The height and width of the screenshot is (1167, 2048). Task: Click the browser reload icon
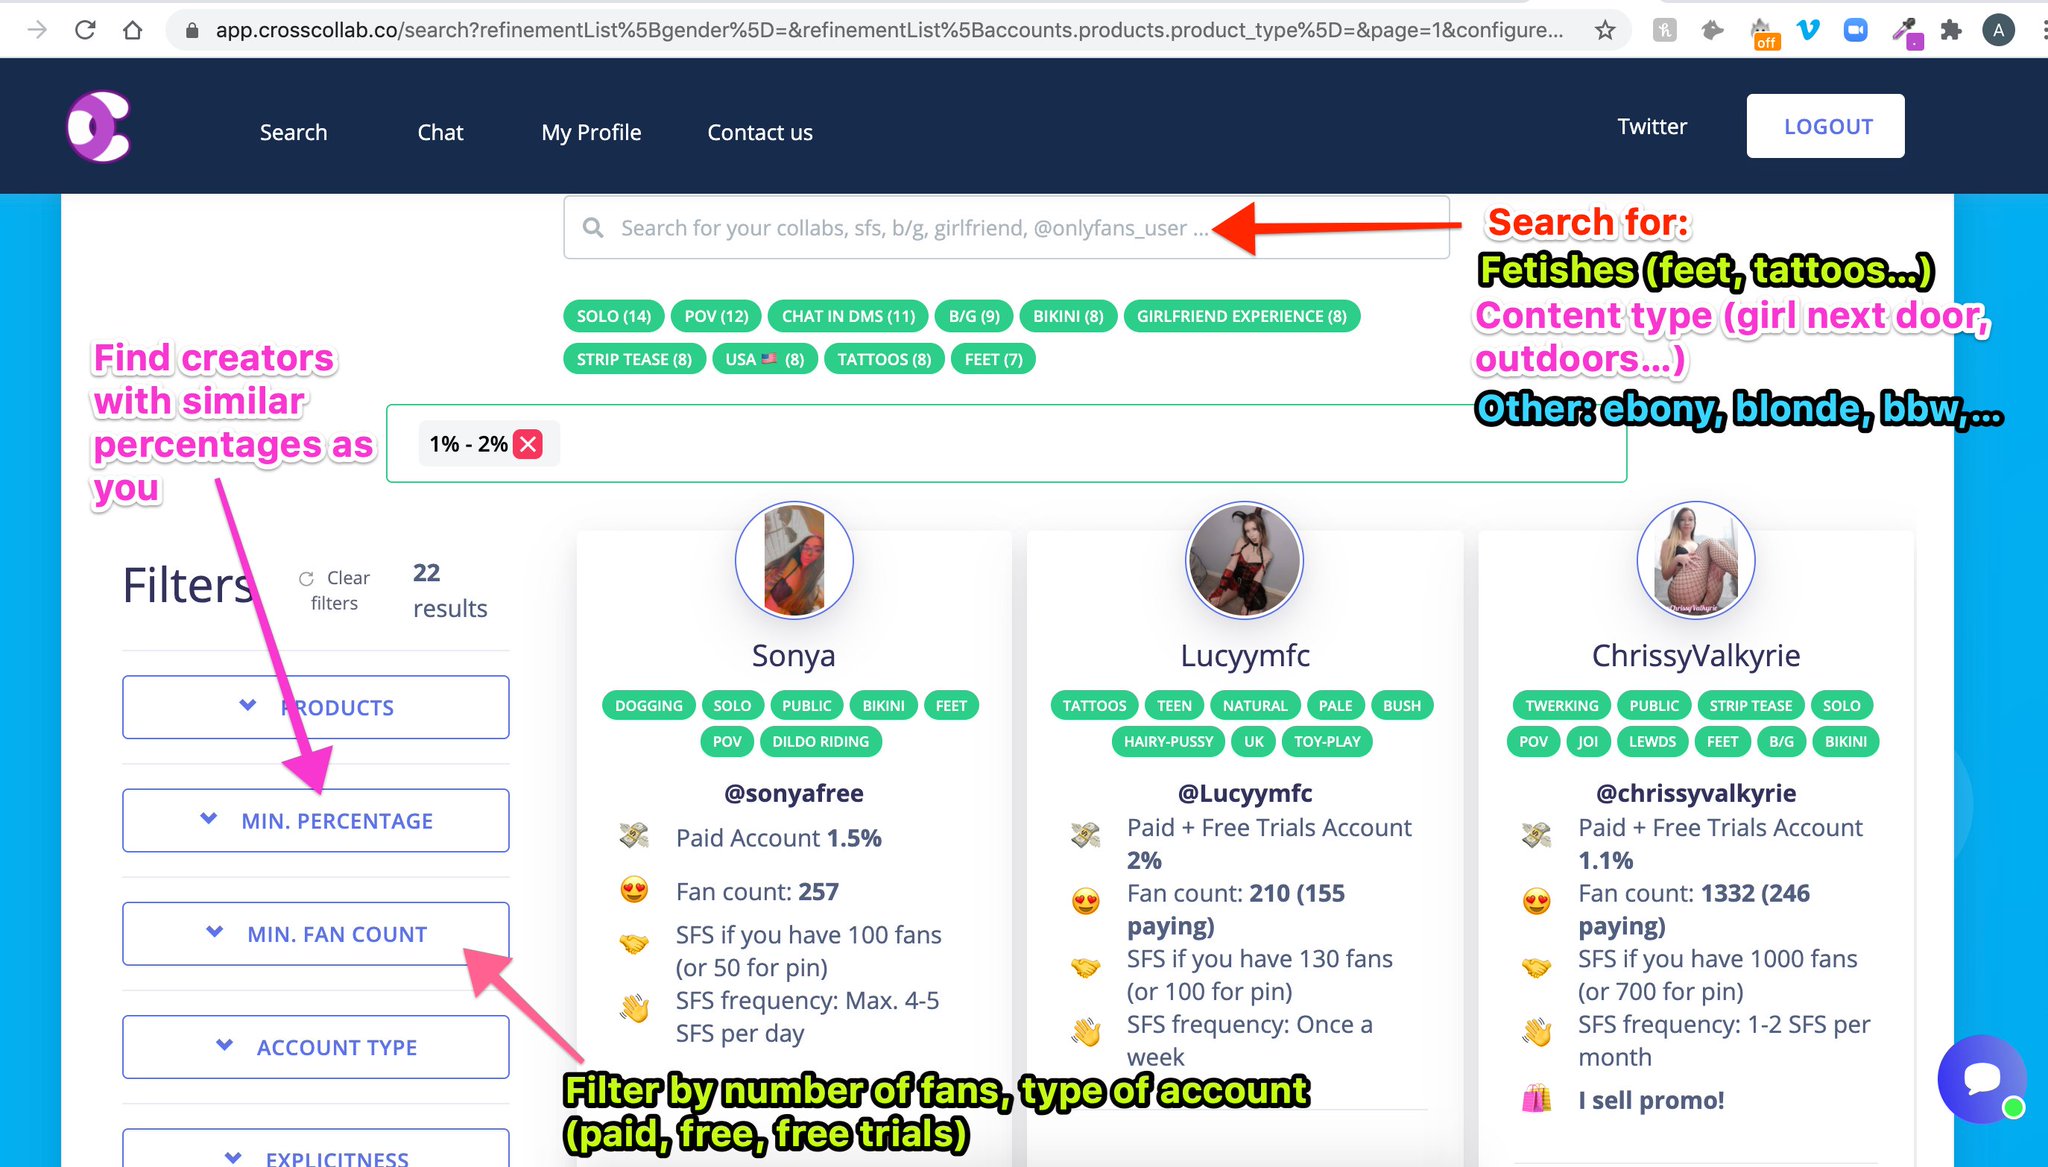coord(85,30)
